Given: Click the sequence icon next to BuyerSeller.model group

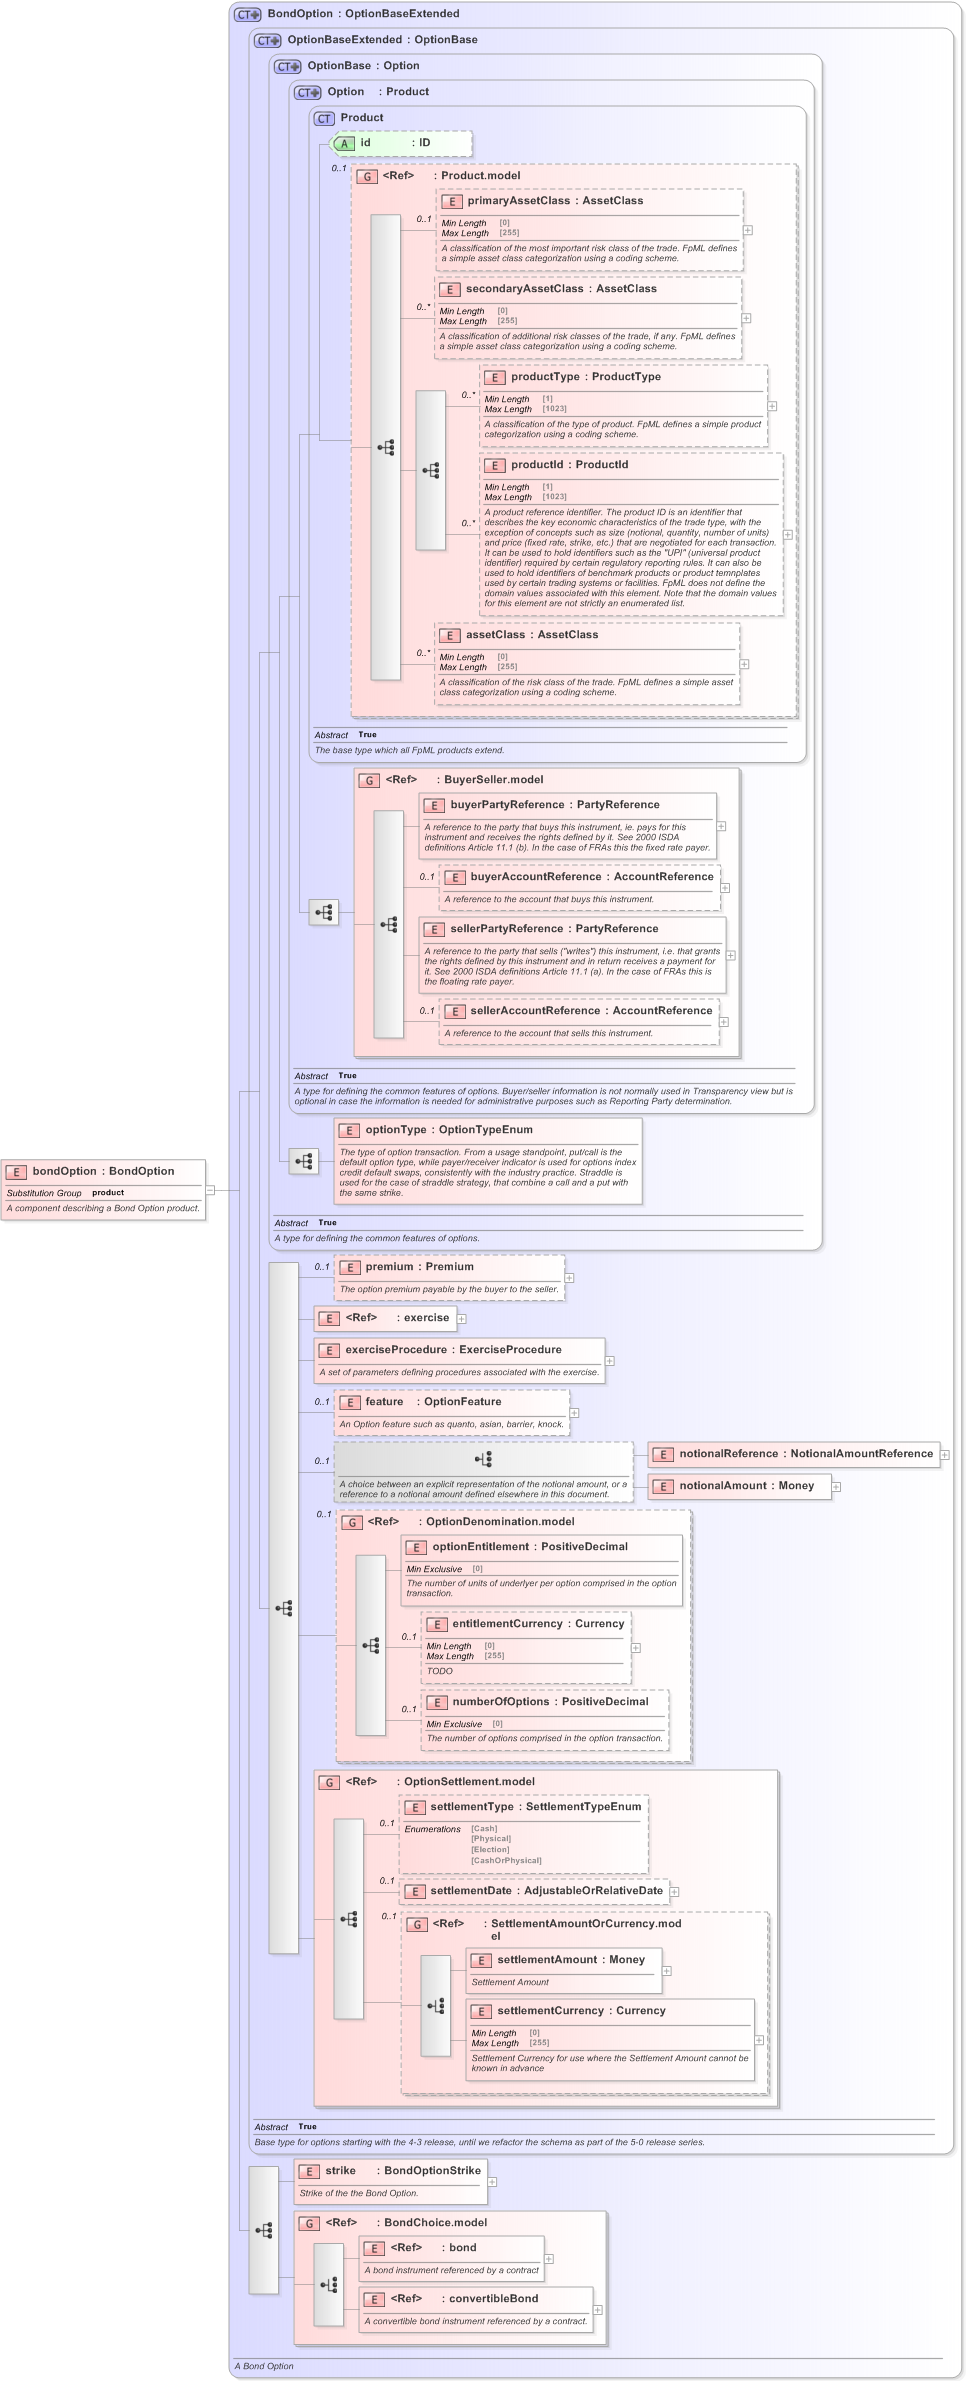Looking at the screenshot, I should click(x=324, y=912).
